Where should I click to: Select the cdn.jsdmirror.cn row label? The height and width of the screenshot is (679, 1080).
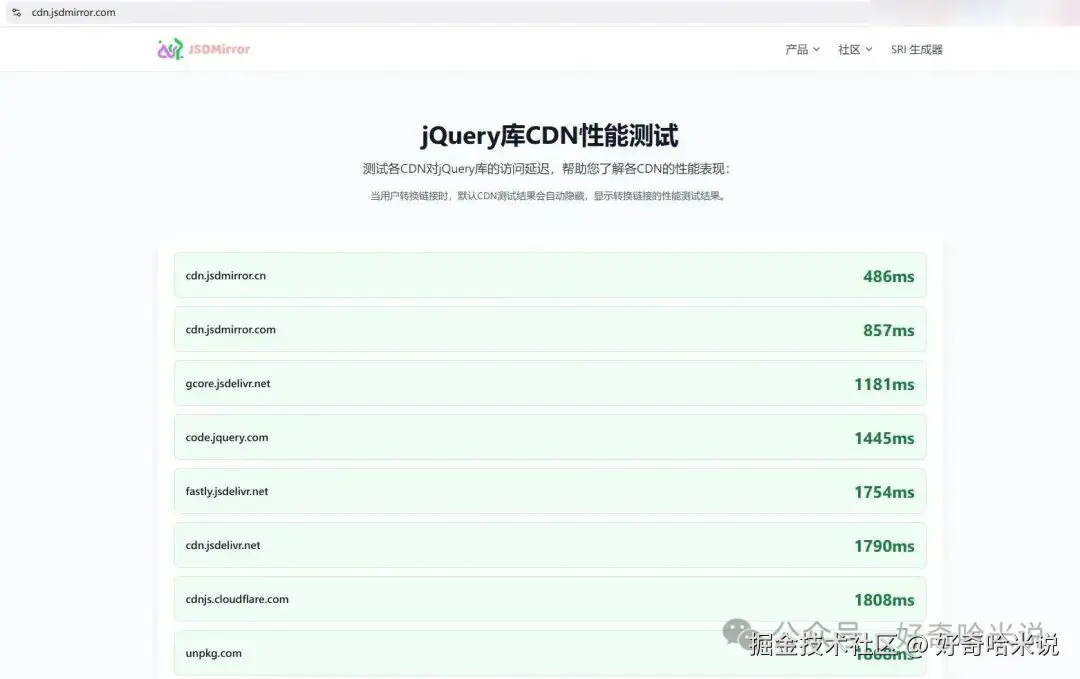click(225, 275)
